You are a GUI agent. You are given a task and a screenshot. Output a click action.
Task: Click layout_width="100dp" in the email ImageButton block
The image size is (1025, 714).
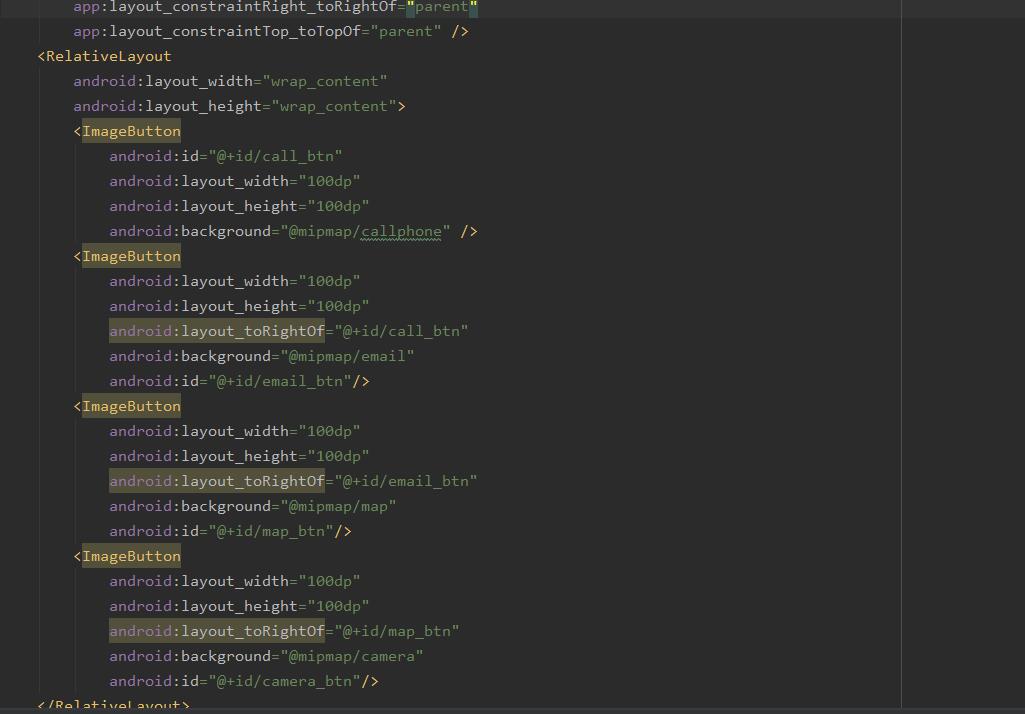click(x=235, y=281)
